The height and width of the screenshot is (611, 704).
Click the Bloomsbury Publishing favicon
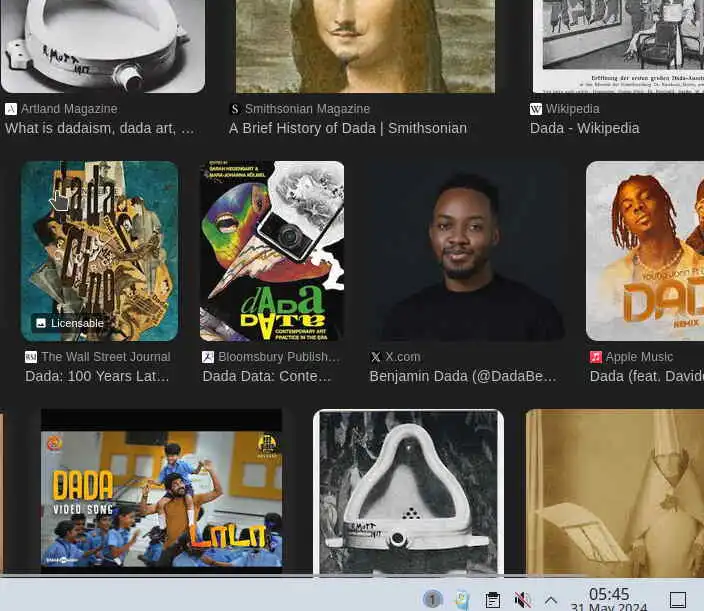click(x=208, y=357)
